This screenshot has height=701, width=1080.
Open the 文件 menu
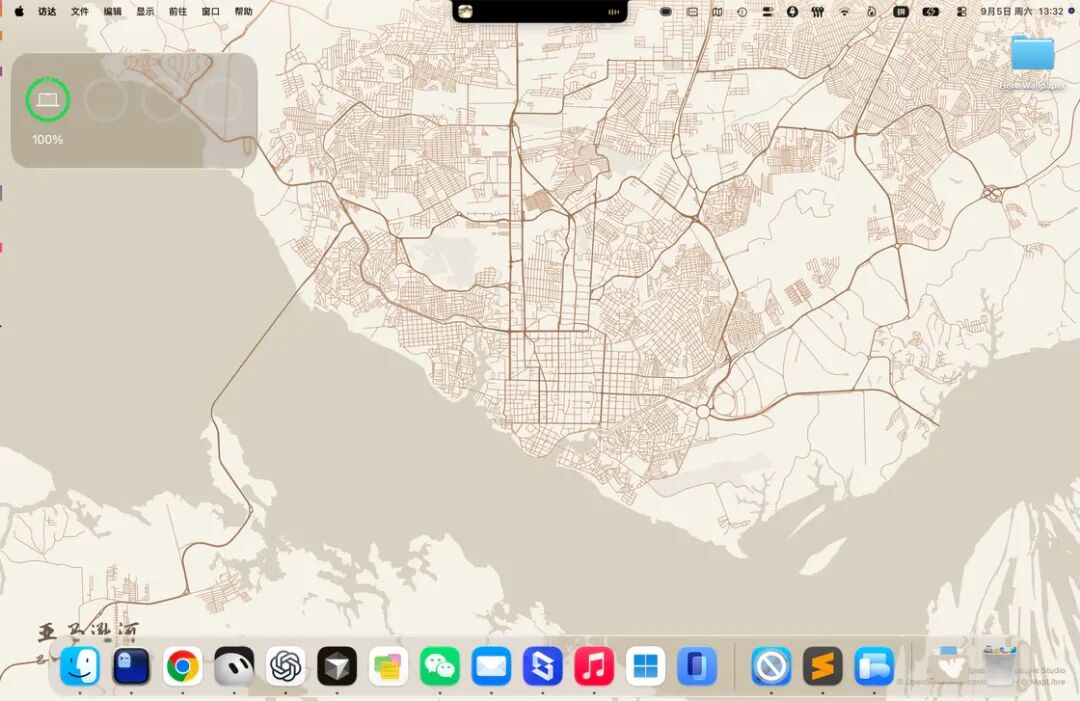pos(80,11)
